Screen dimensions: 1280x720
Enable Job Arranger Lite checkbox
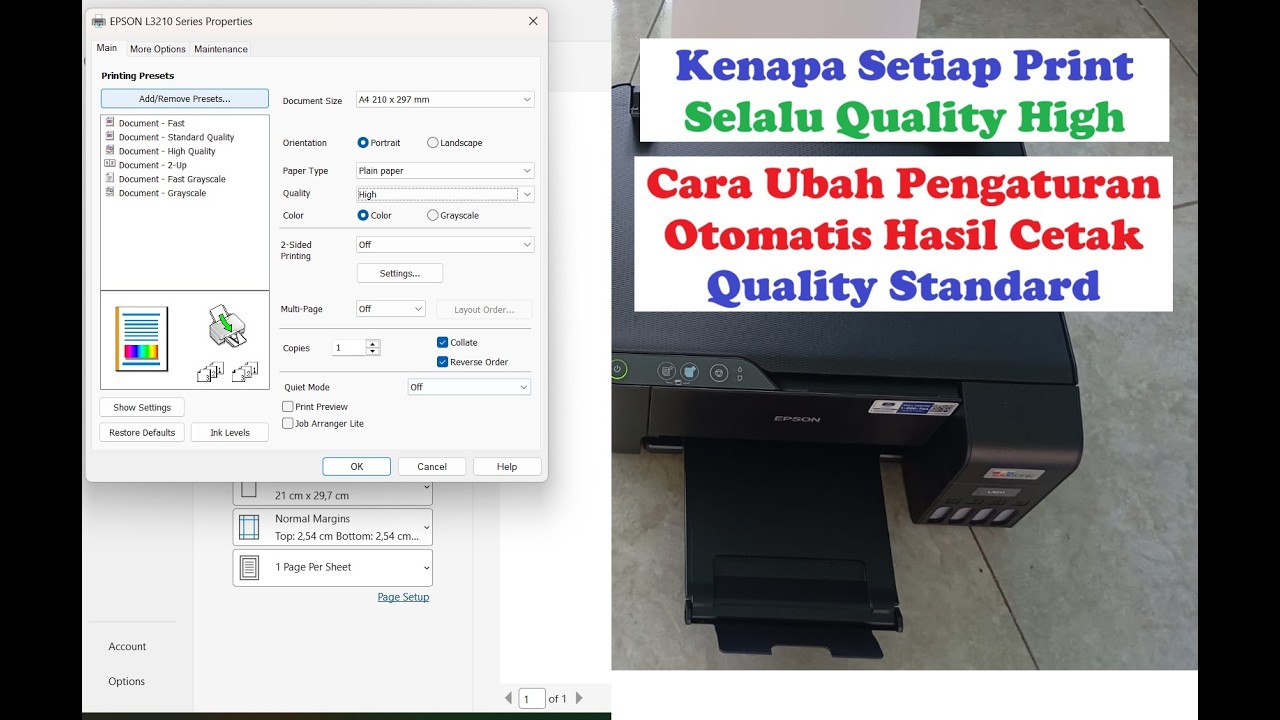point(288,424)
